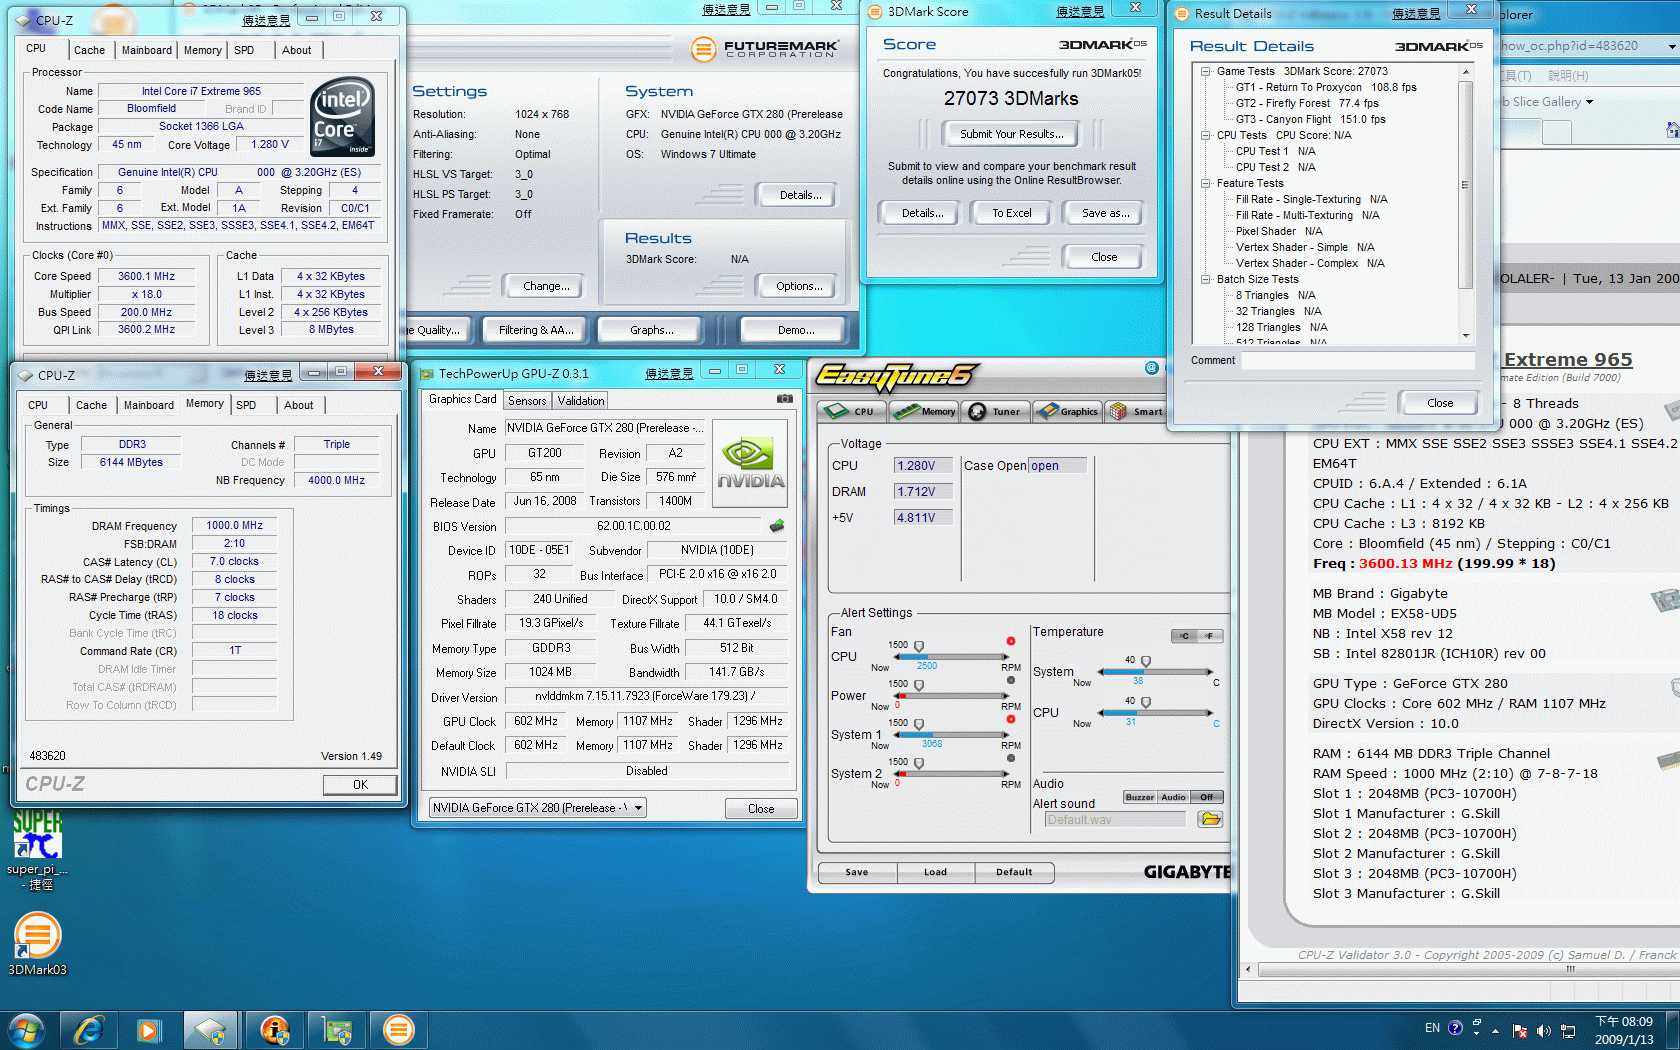Click the NVIDIA logo in GPU-Z

tap(750, 463)
